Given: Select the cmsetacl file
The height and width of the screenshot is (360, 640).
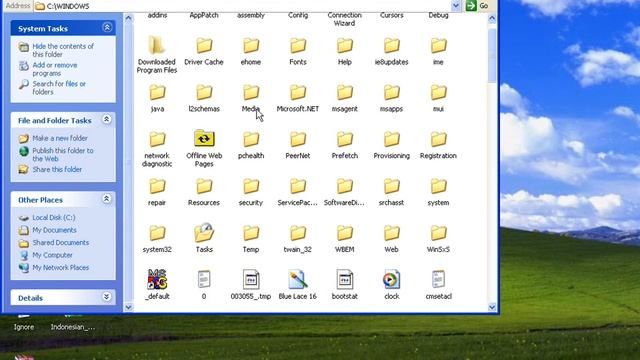Looking at the screenshot, I should 438,285.
